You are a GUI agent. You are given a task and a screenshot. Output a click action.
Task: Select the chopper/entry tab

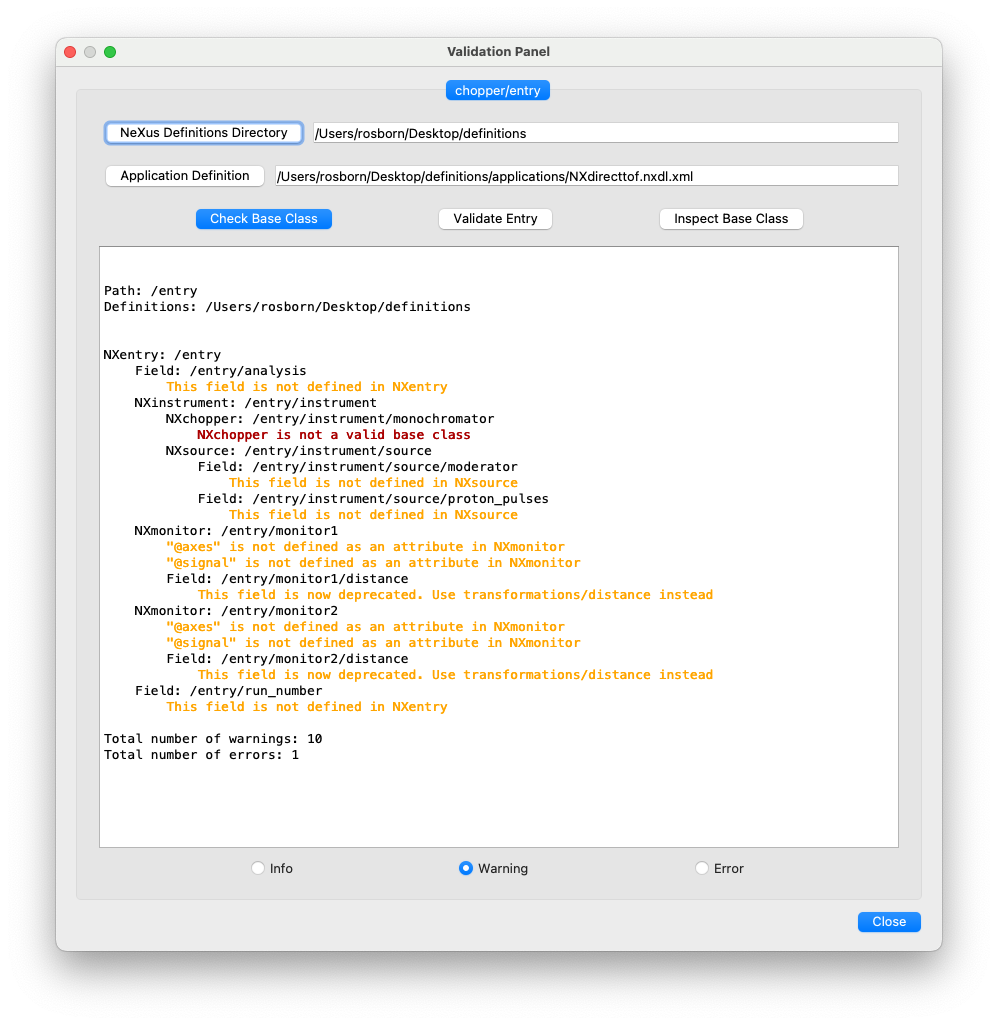[497, 91]
